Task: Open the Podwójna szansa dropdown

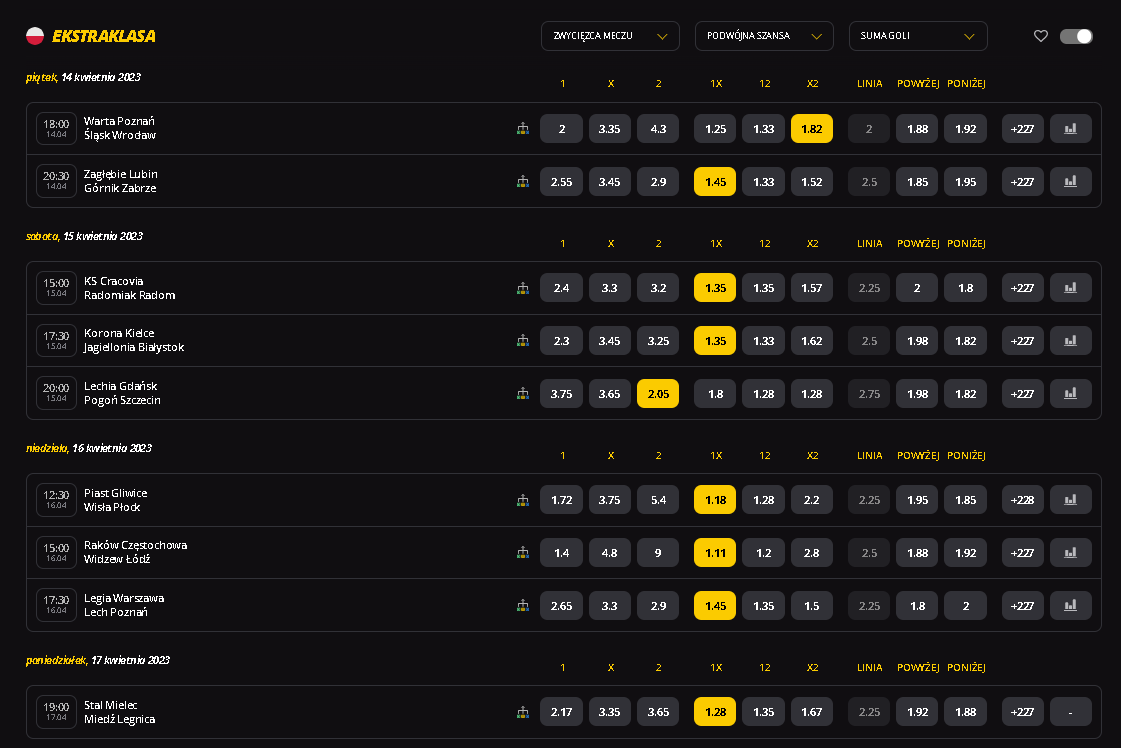Action: click(764, 36)
